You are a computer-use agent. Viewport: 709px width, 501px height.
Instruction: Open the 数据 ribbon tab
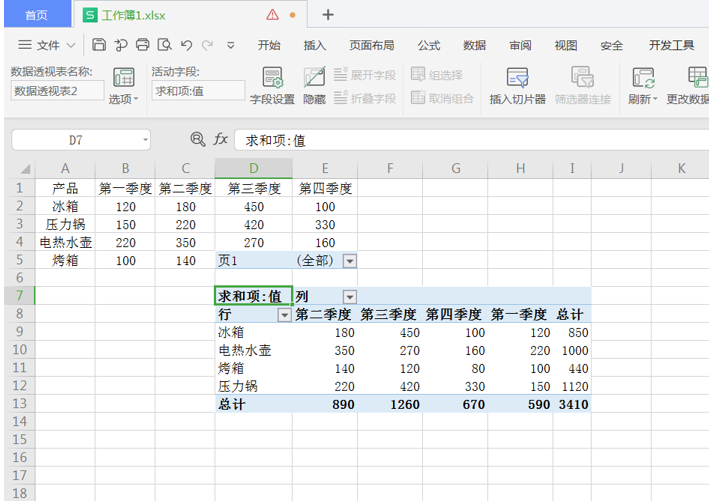point(474,45)
